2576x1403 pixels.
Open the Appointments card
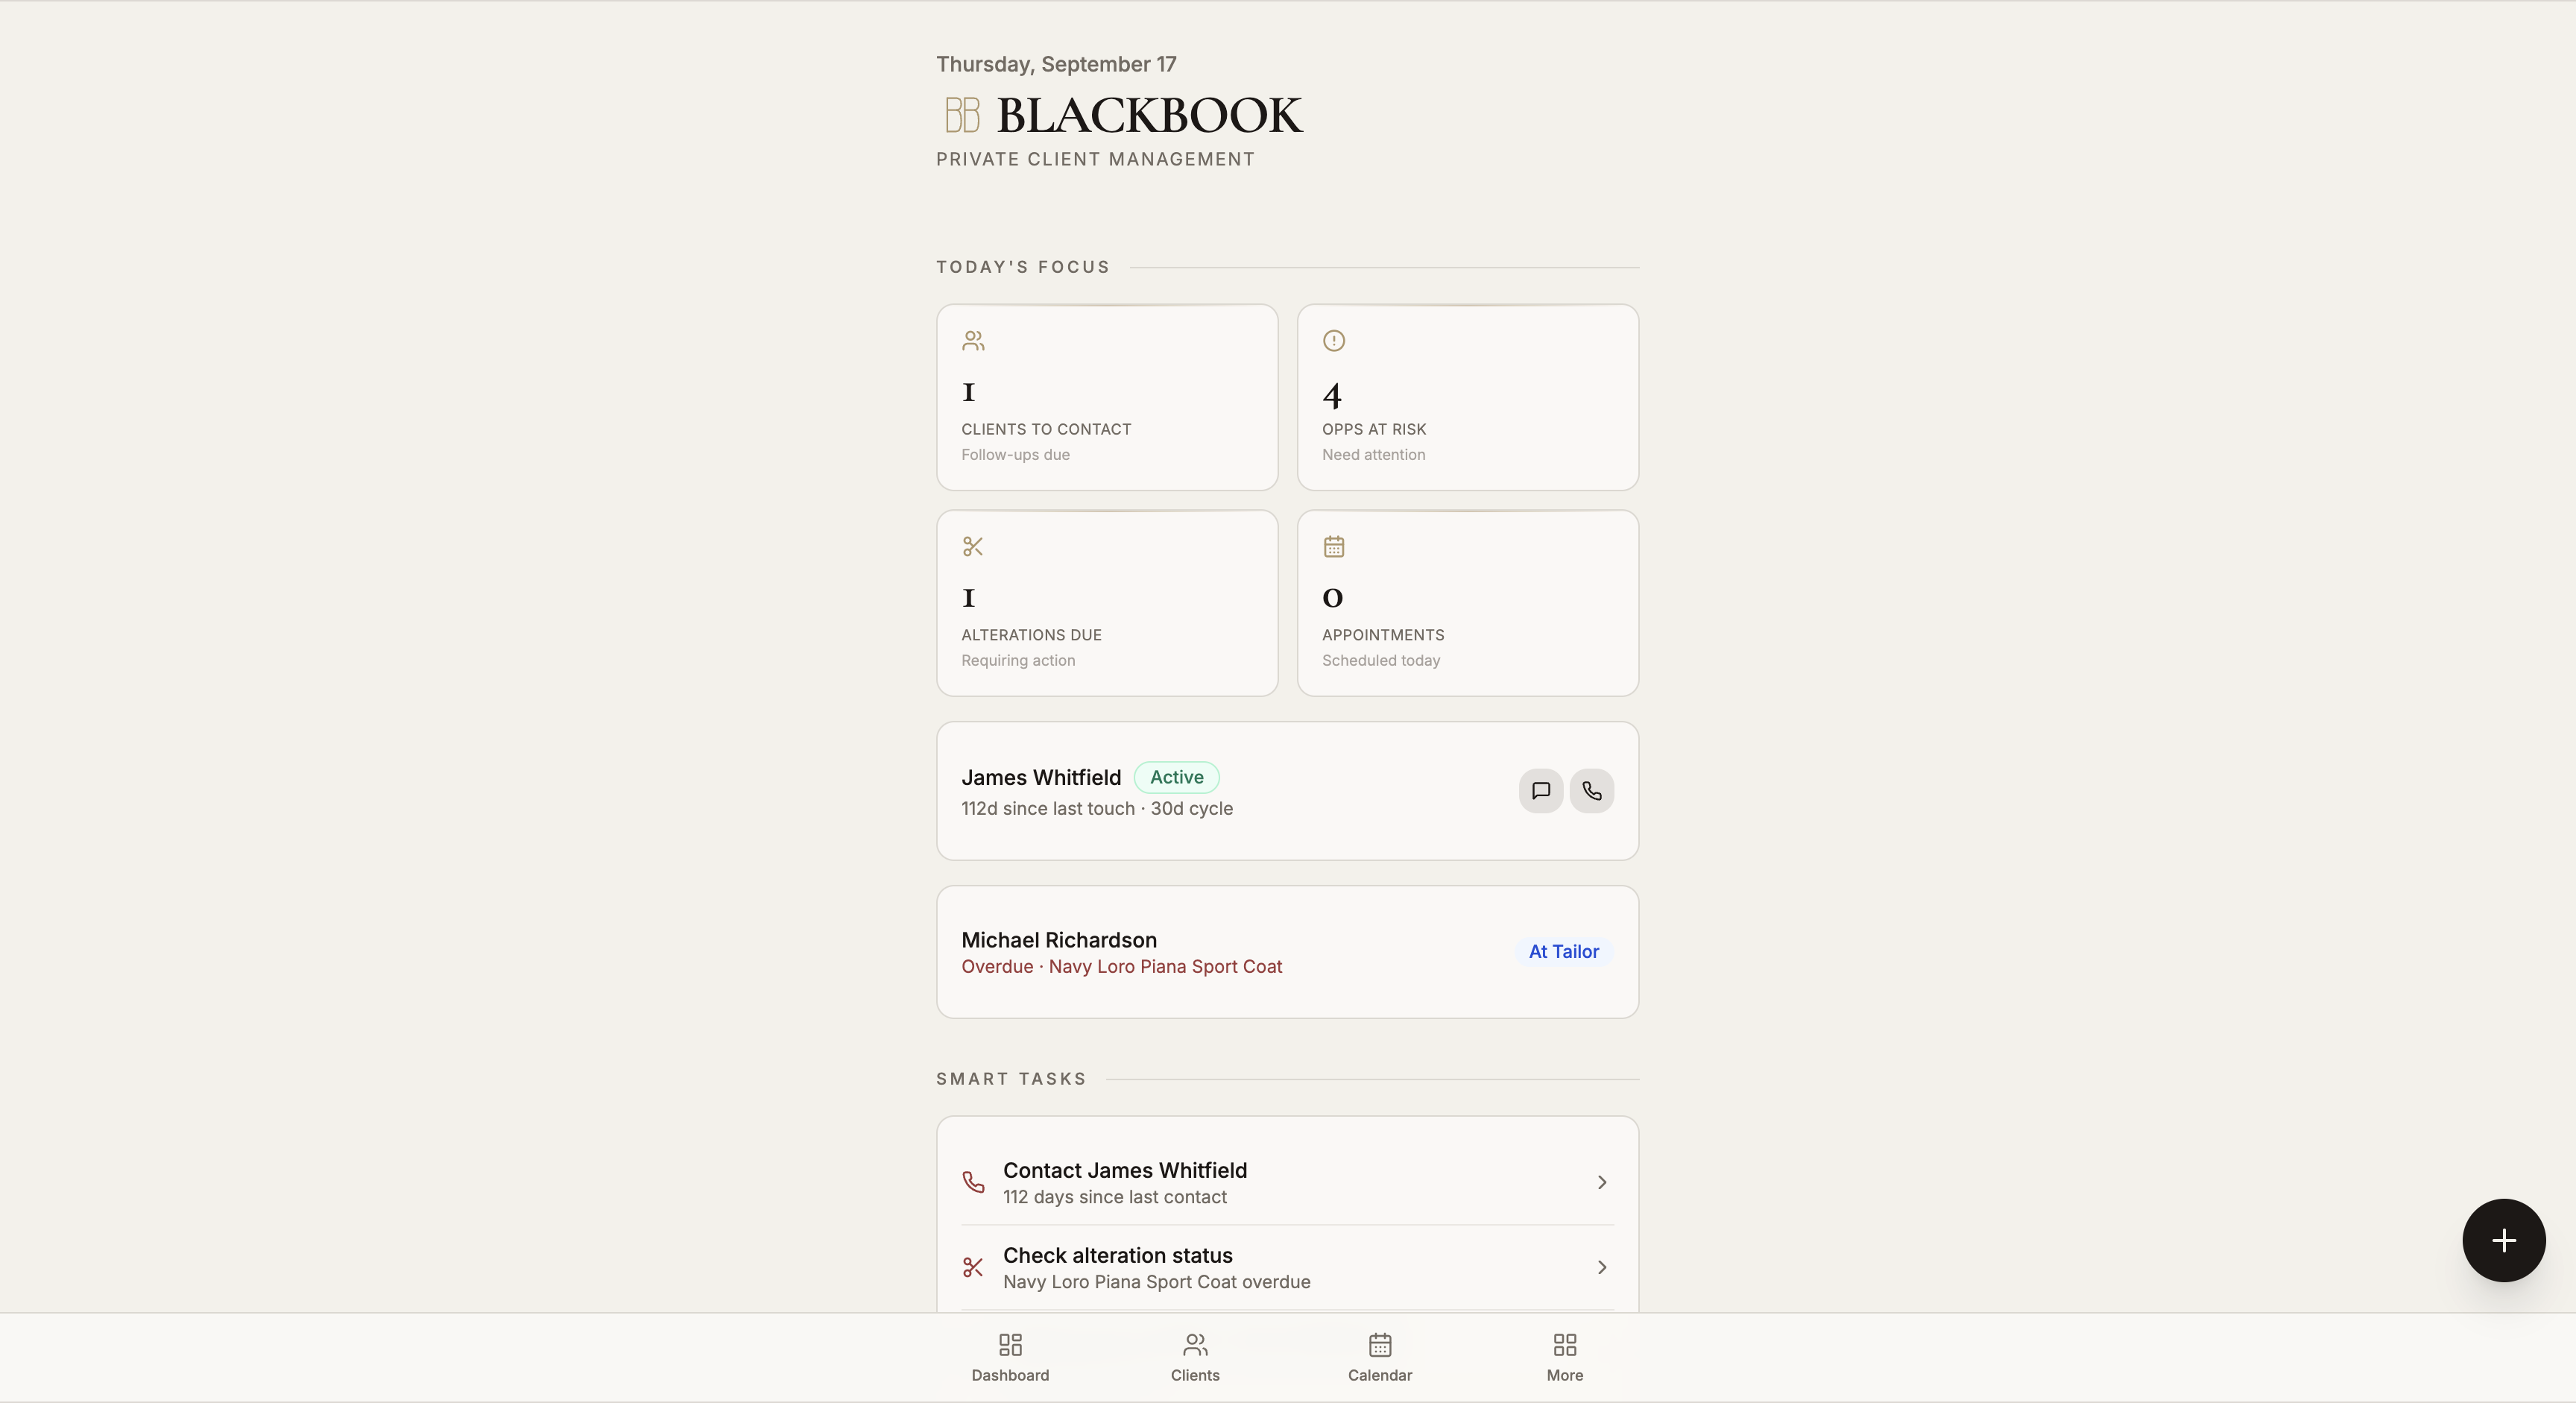[x=1467, y=603]
